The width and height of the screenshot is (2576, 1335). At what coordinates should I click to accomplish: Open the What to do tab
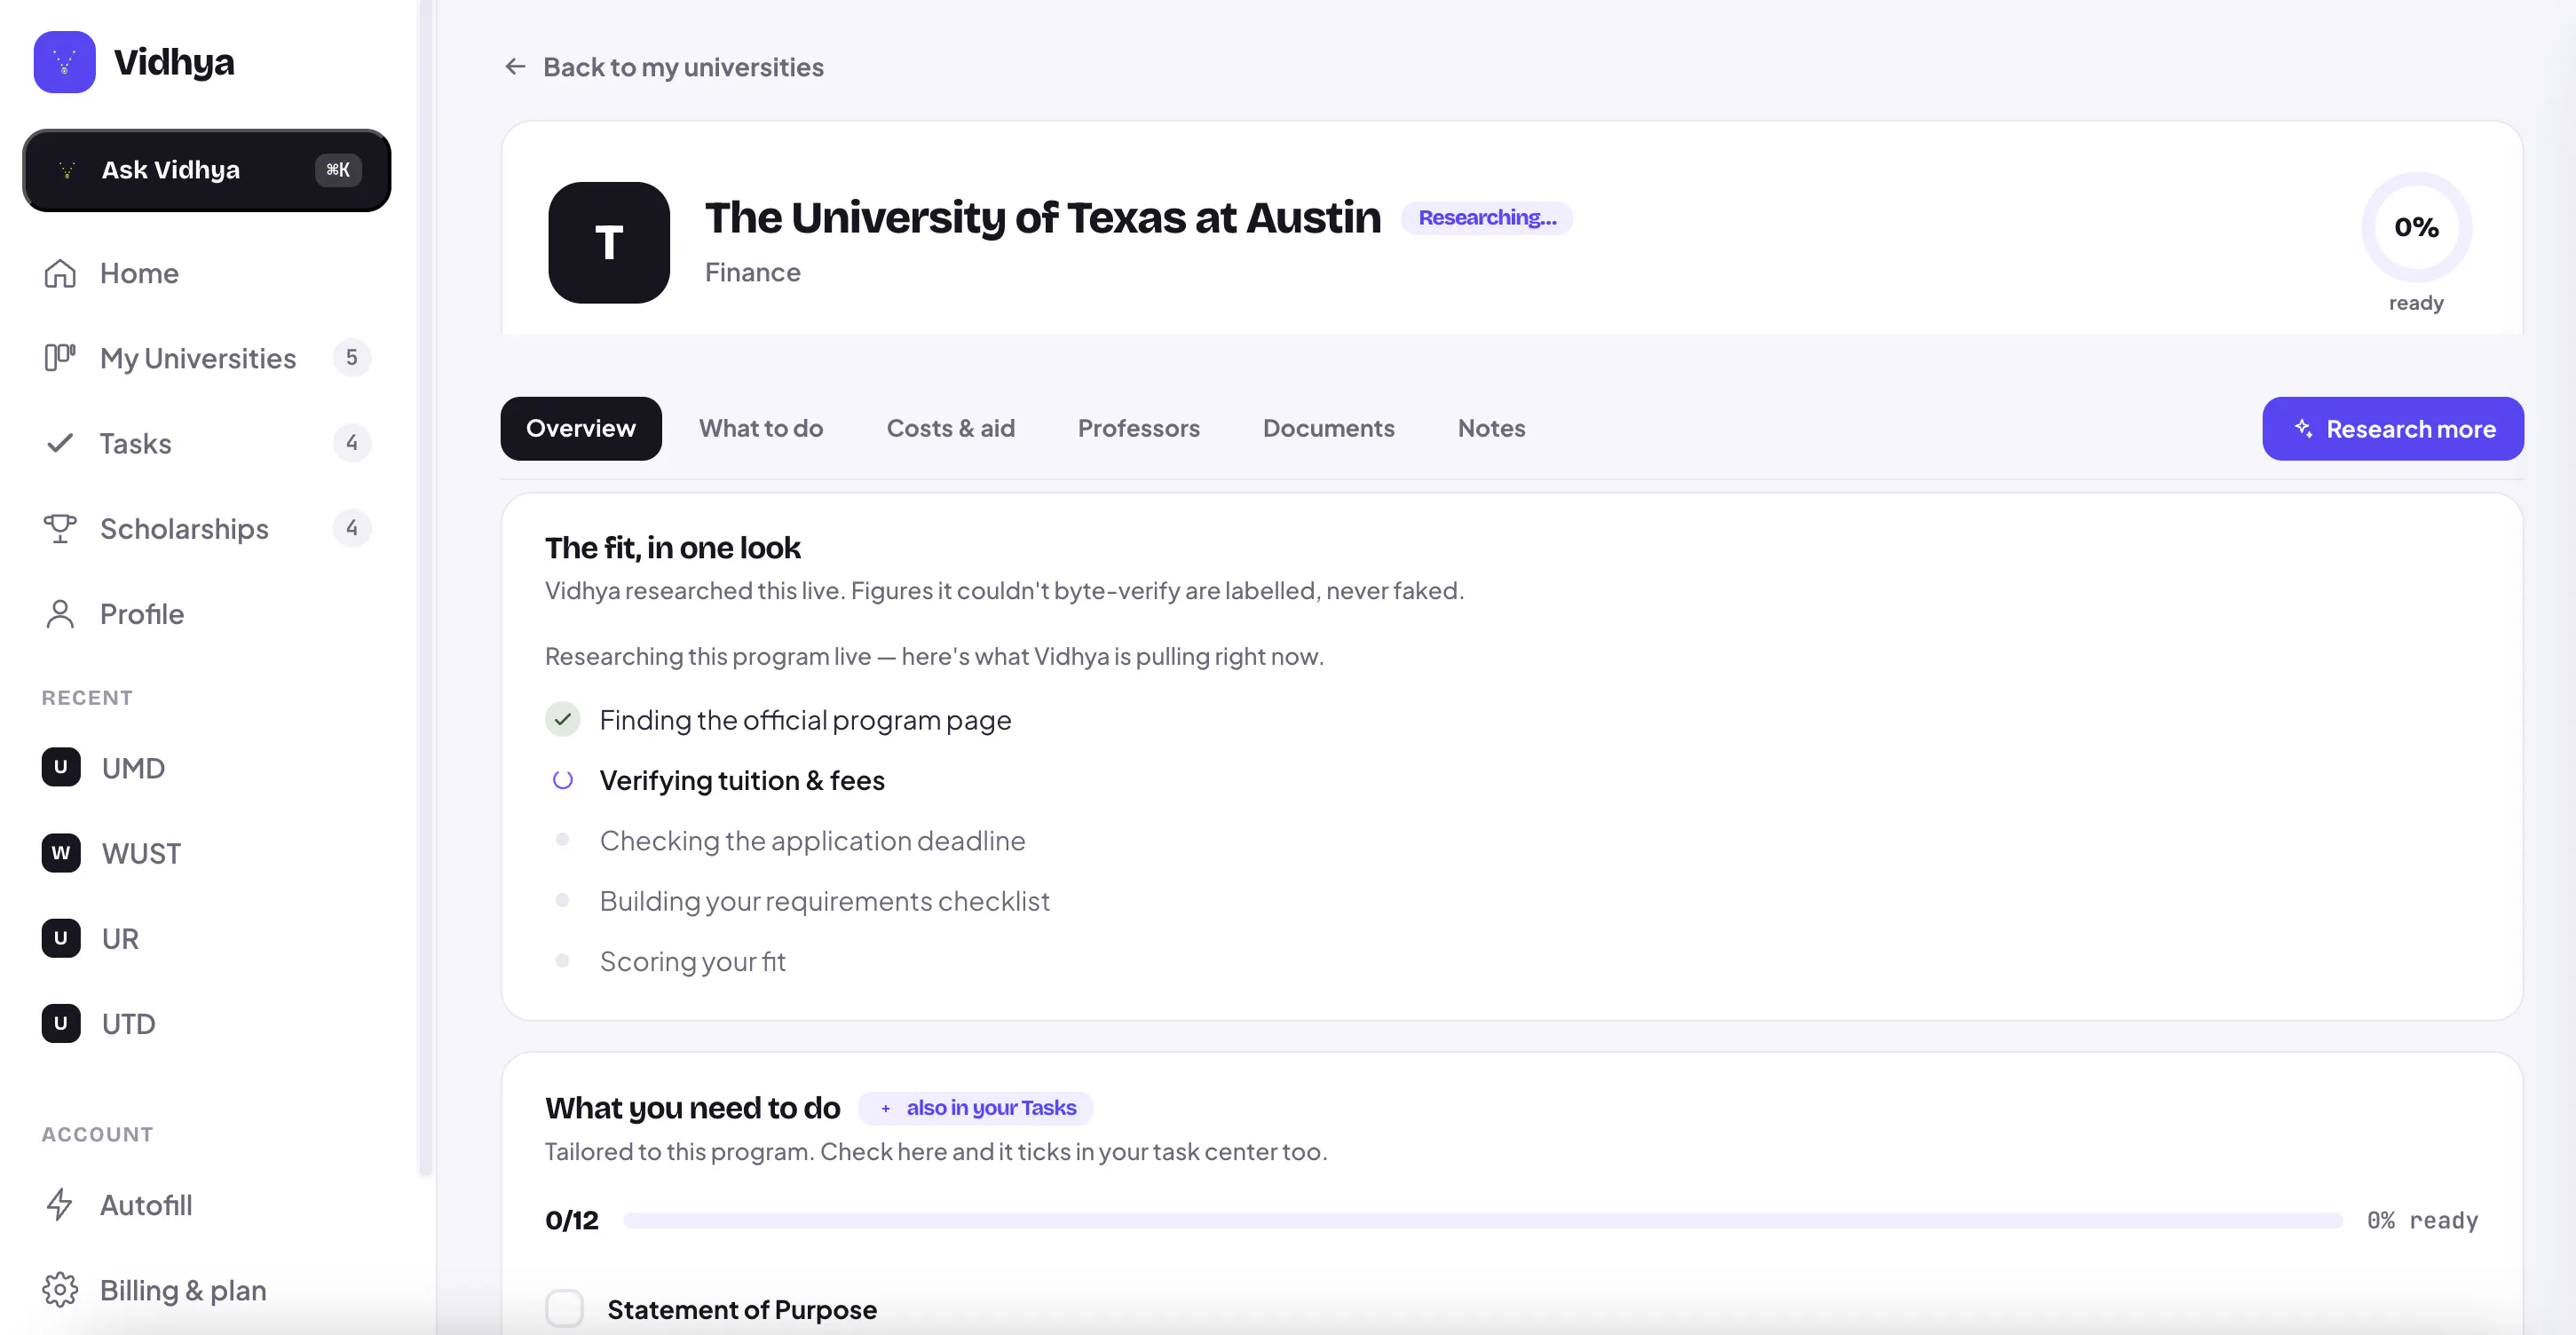click(761, 429)
